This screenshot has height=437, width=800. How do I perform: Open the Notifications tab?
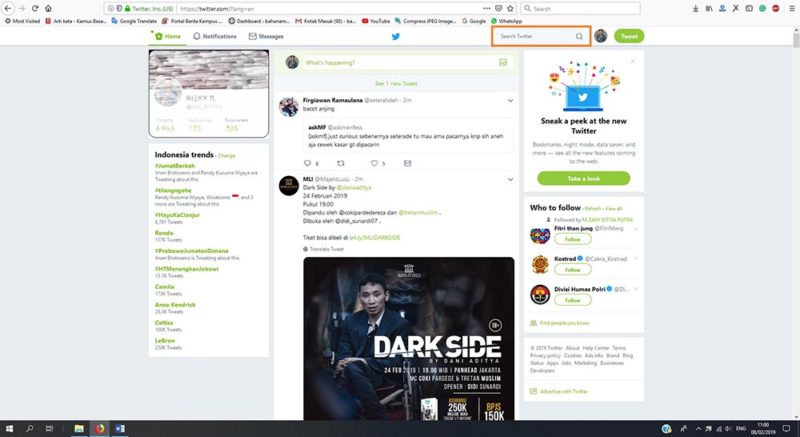coord(215,36)
